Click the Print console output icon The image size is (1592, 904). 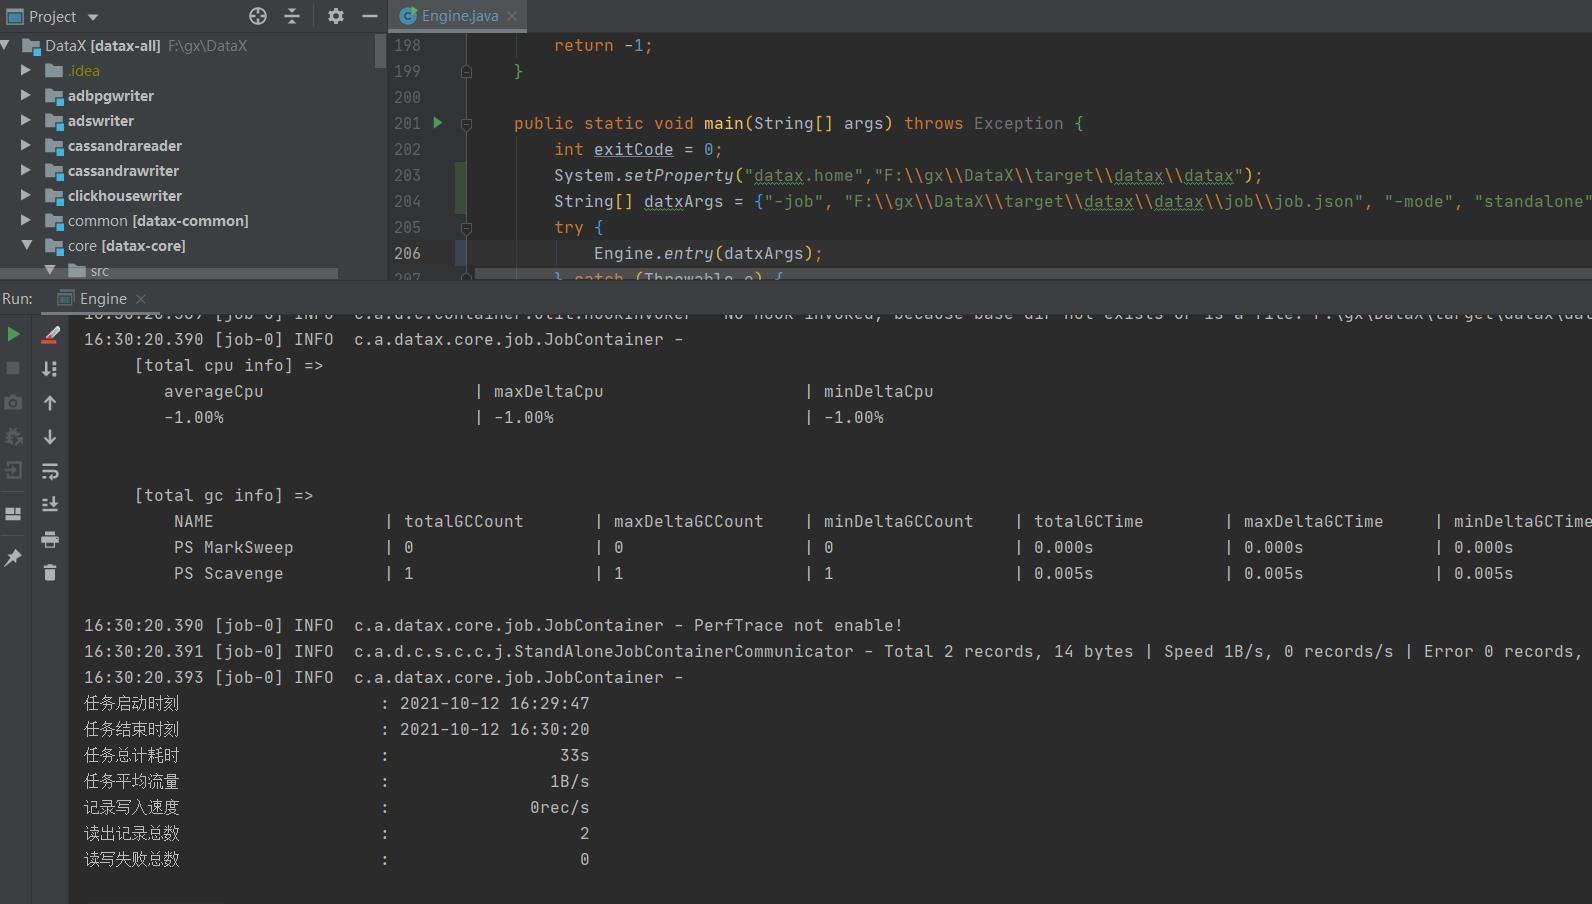(50, 540)
